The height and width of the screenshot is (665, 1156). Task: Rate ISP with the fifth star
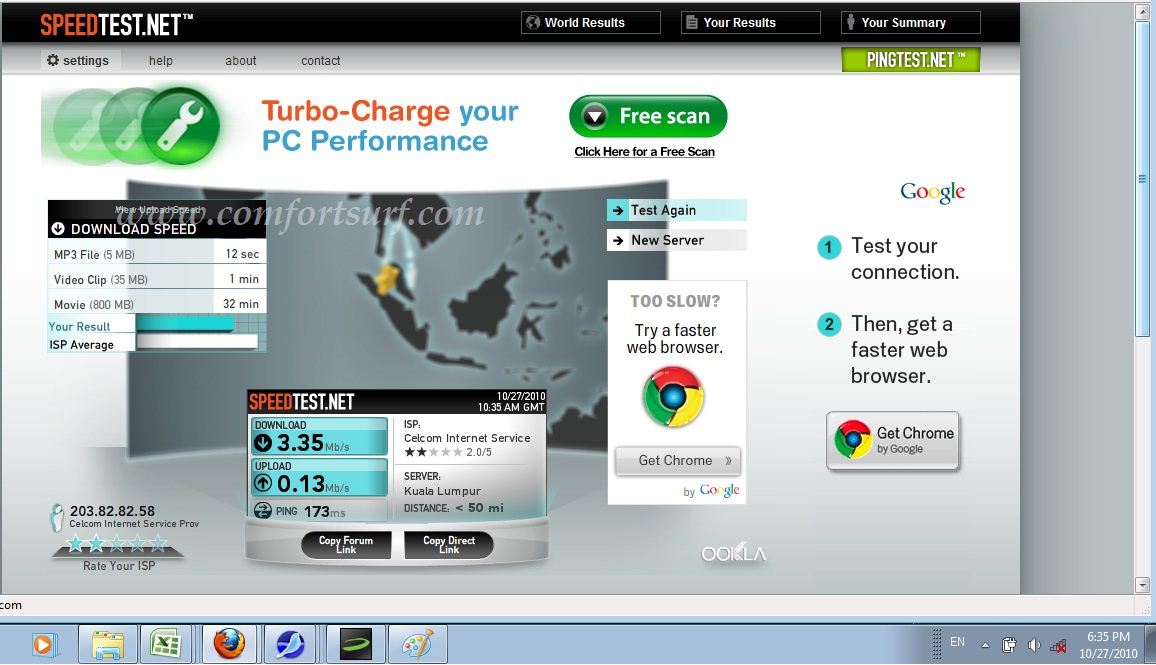[160, 544]
